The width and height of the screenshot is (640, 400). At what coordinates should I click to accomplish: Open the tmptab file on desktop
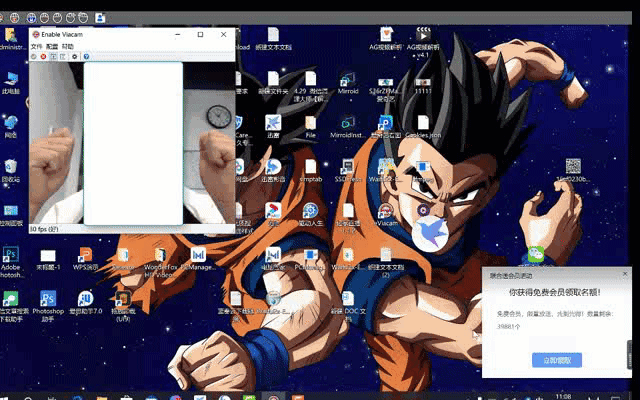click(x=311, y=171)
